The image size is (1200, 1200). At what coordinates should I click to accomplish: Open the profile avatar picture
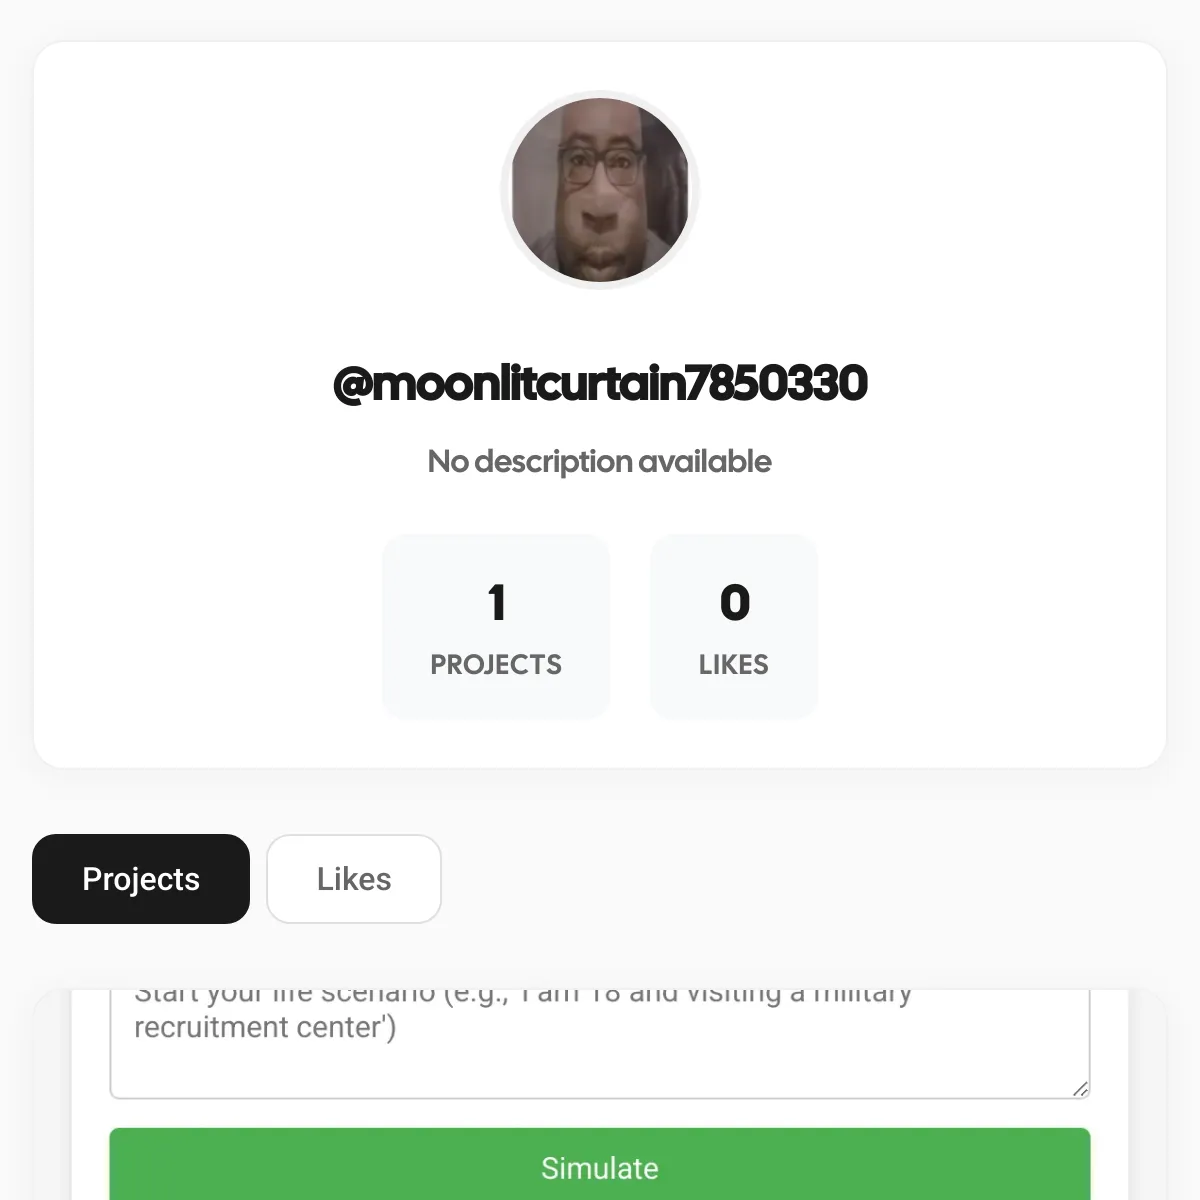click(x=600, y=190)
